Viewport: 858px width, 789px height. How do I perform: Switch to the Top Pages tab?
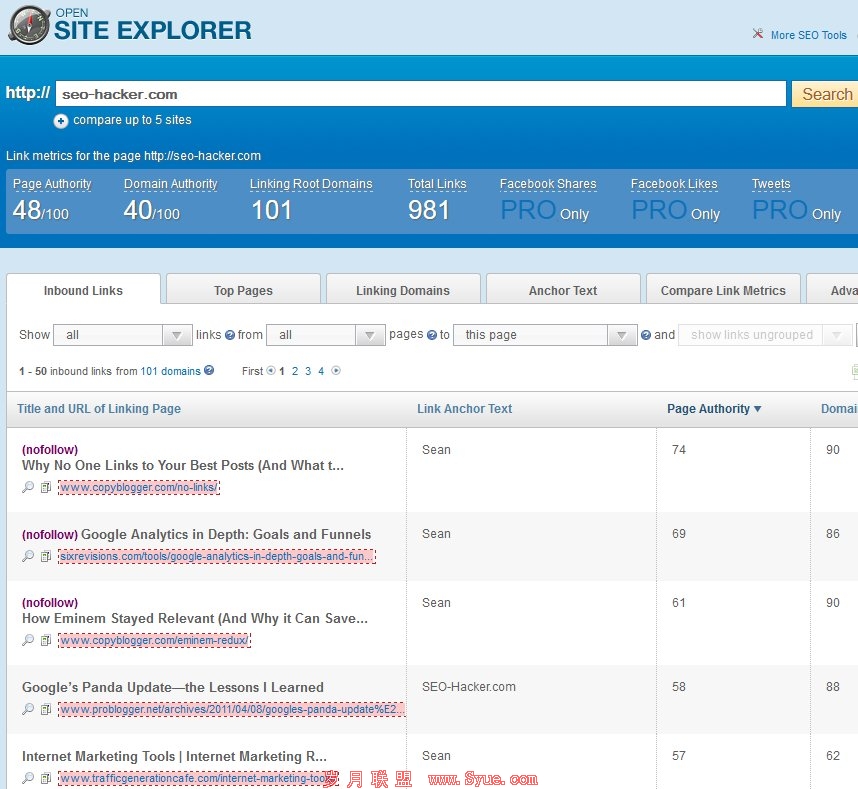click(x=243, y=290)
